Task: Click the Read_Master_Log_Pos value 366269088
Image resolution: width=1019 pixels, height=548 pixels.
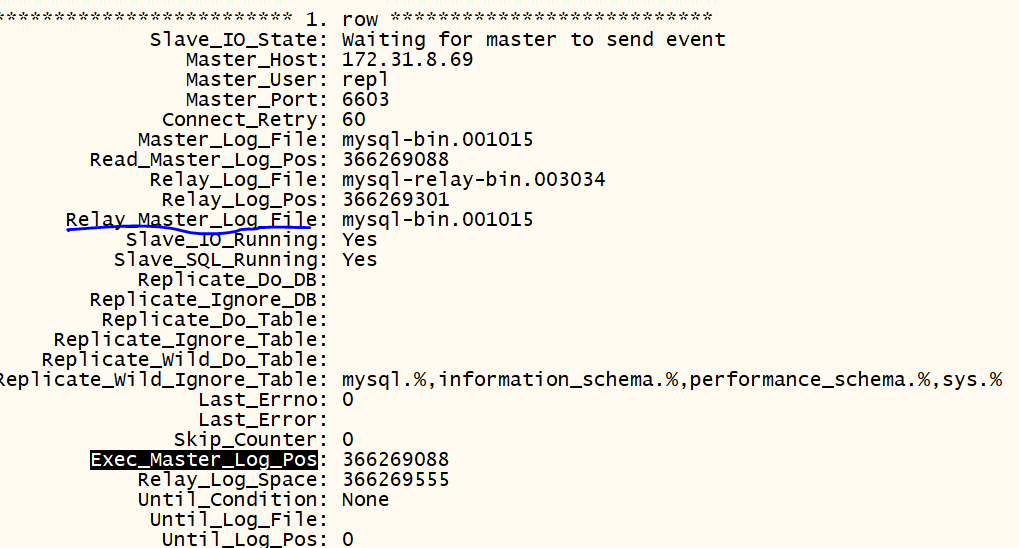Action: coord(395,160)
